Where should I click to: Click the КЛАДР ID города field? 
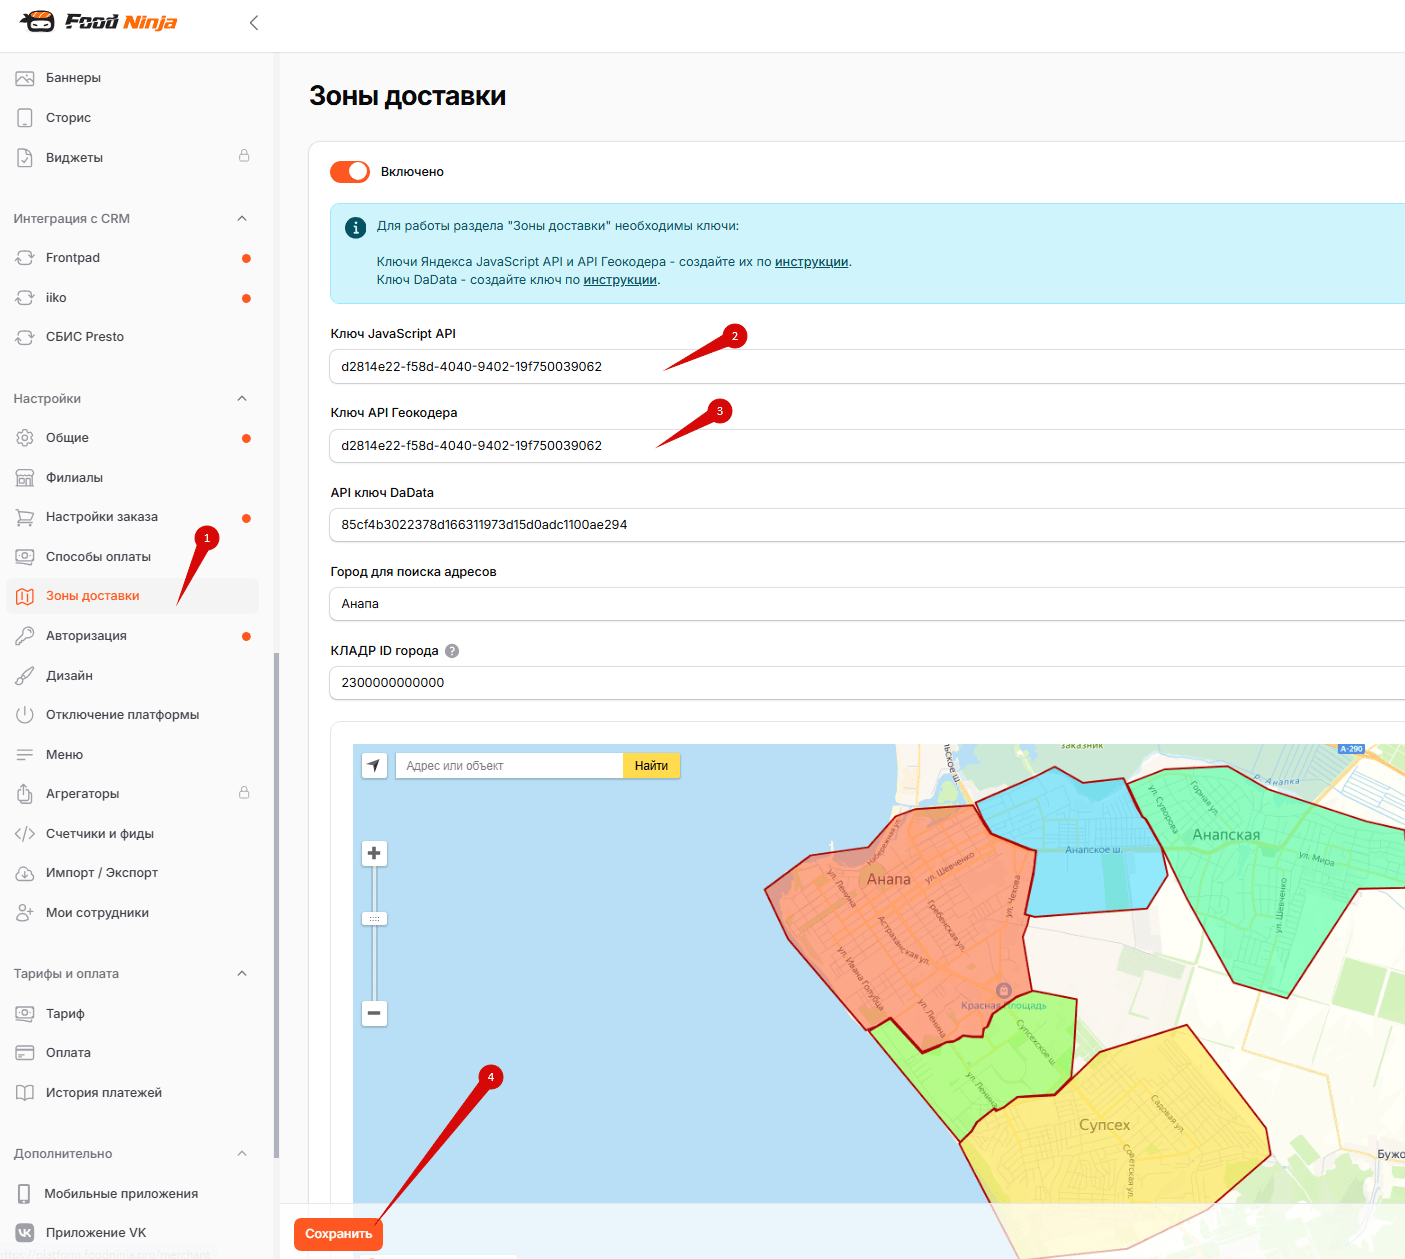(x=867, y=683)
